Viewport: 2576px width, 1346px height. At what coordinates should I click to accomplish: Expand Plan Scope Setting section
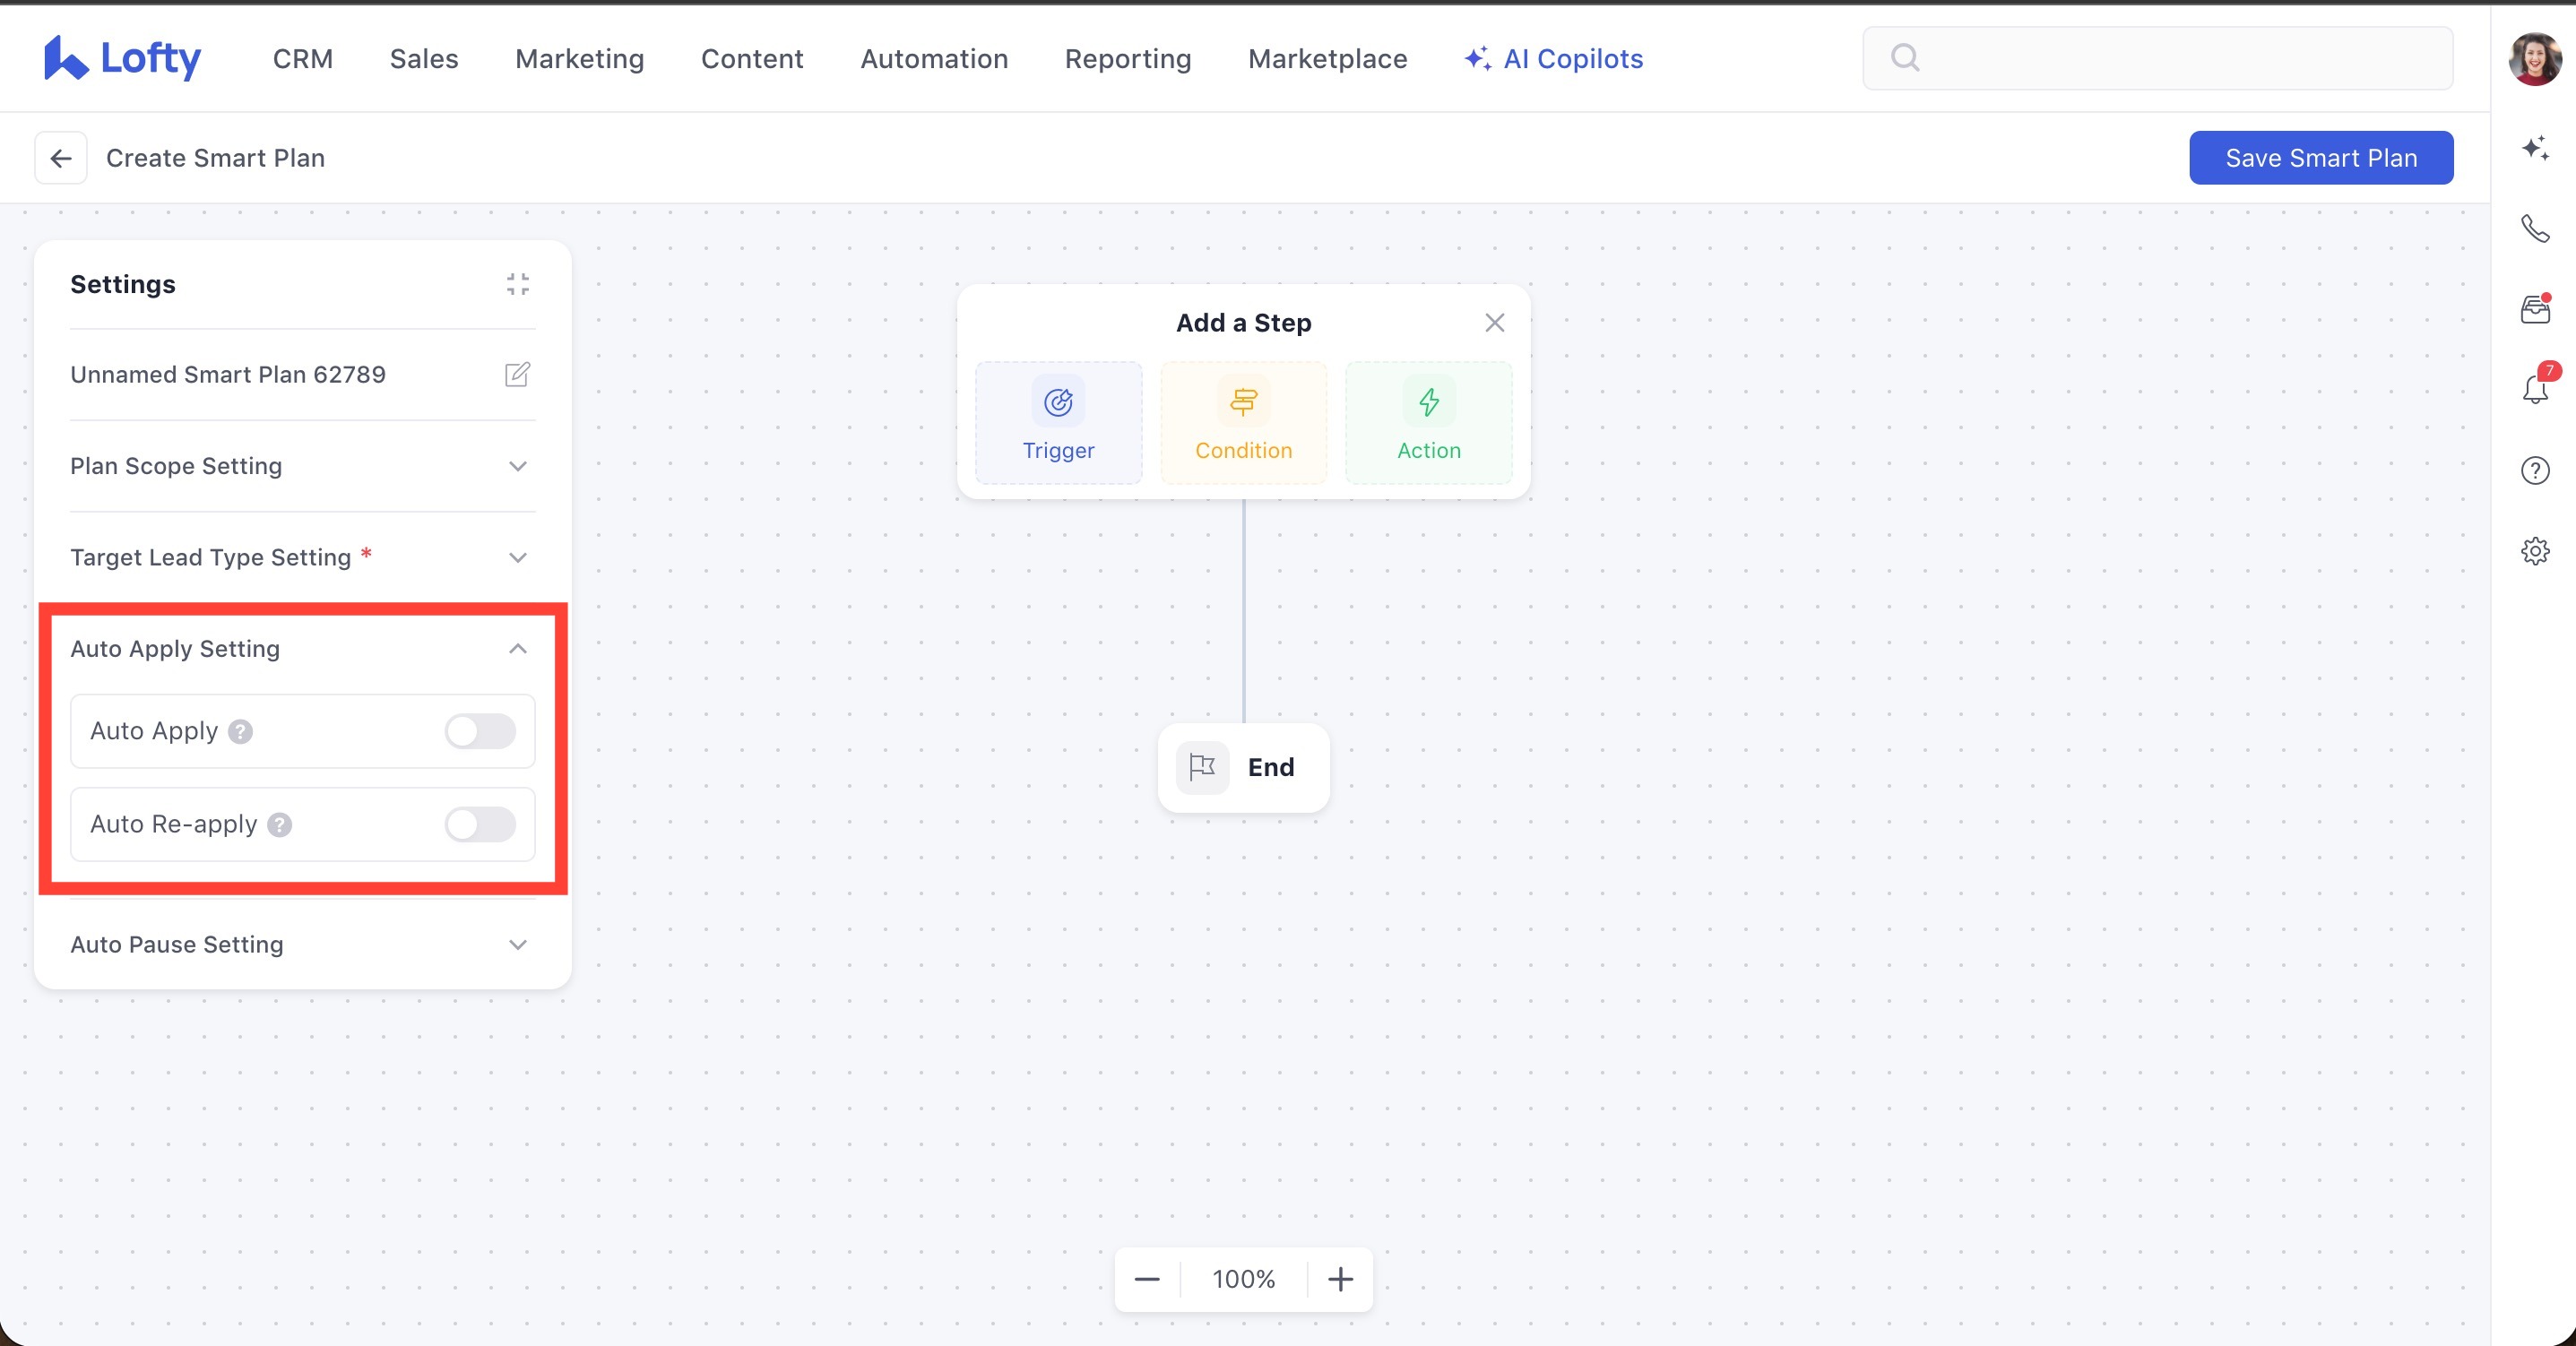tap(302, 466)
